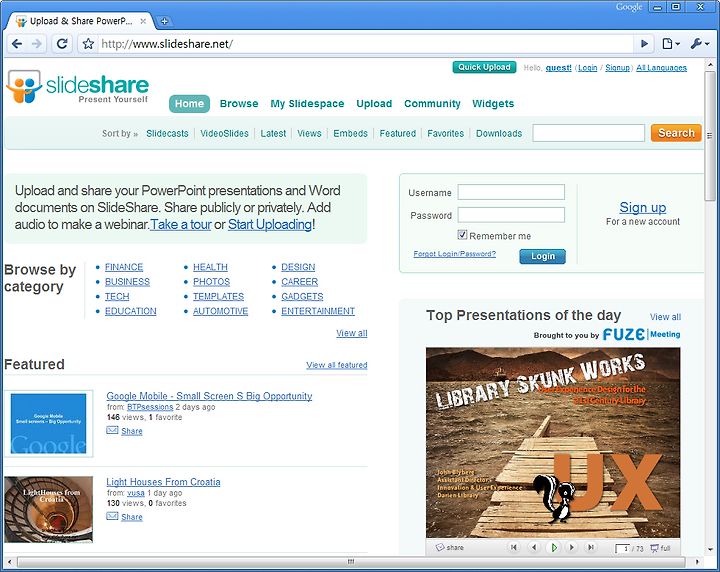Browse the FINANCE category
The height and width of the screenshot is (572, 720).
tap(124, 267)
